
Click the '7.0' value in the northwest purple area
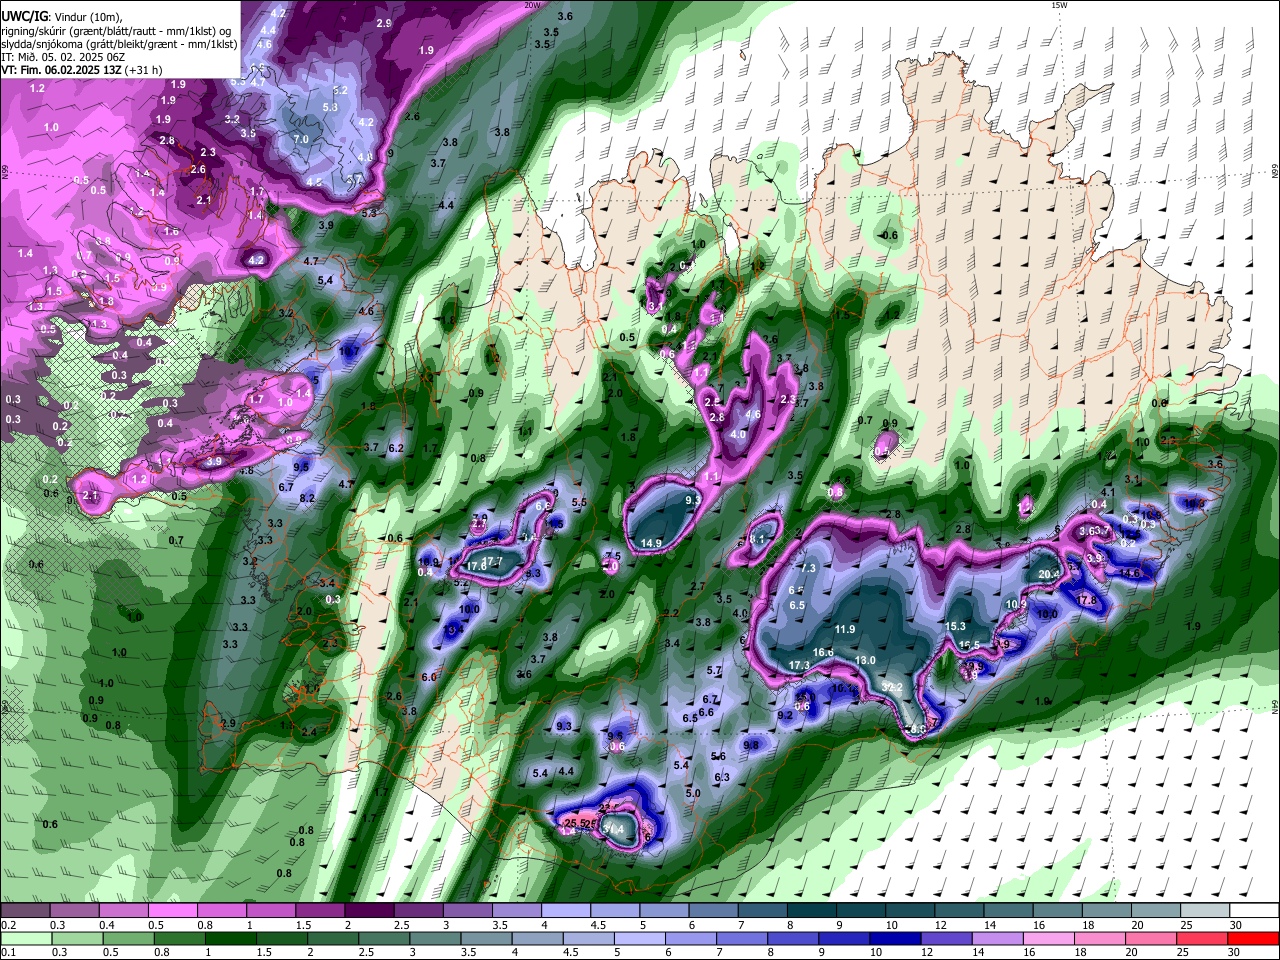(x=301, y=139)
